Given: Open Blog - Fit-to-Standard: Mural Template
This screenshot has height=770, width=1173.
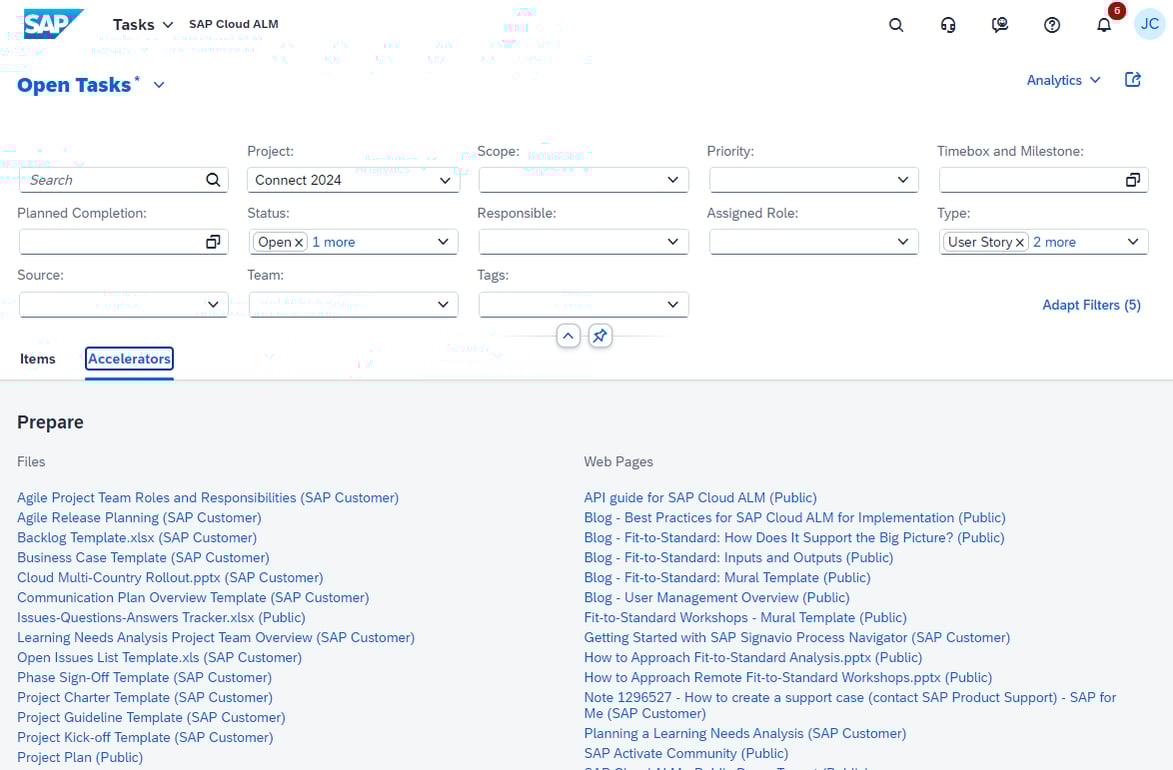Looking at the screenshot, I should [727, 578].
